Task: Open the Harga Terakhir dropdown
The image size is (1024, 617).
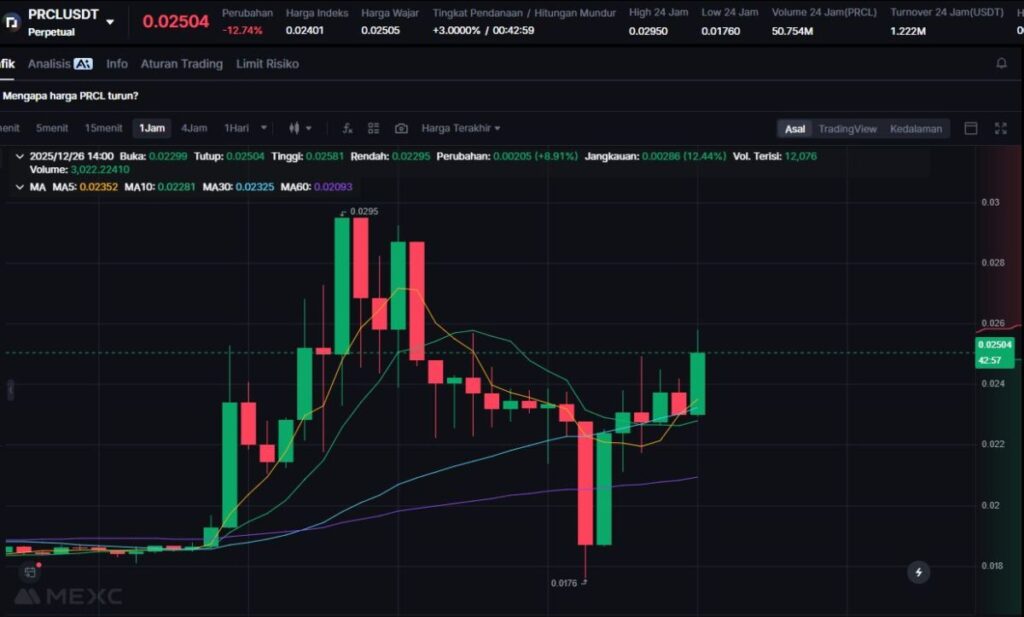Action: click(x=461, y=128)
